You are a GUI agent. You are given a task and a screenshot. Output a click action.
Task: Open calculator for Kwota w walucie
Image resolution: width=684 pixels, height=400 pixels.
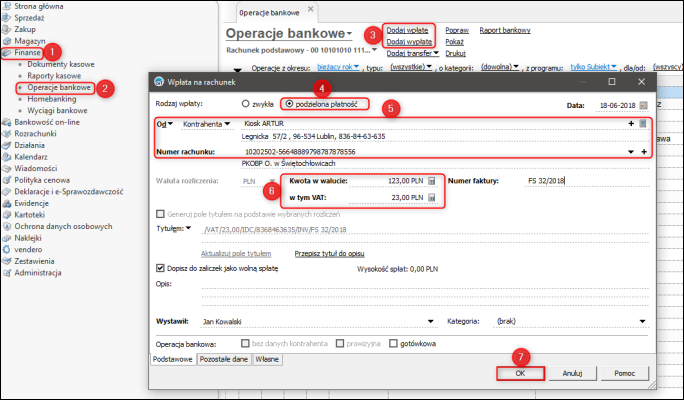(431, 181)
